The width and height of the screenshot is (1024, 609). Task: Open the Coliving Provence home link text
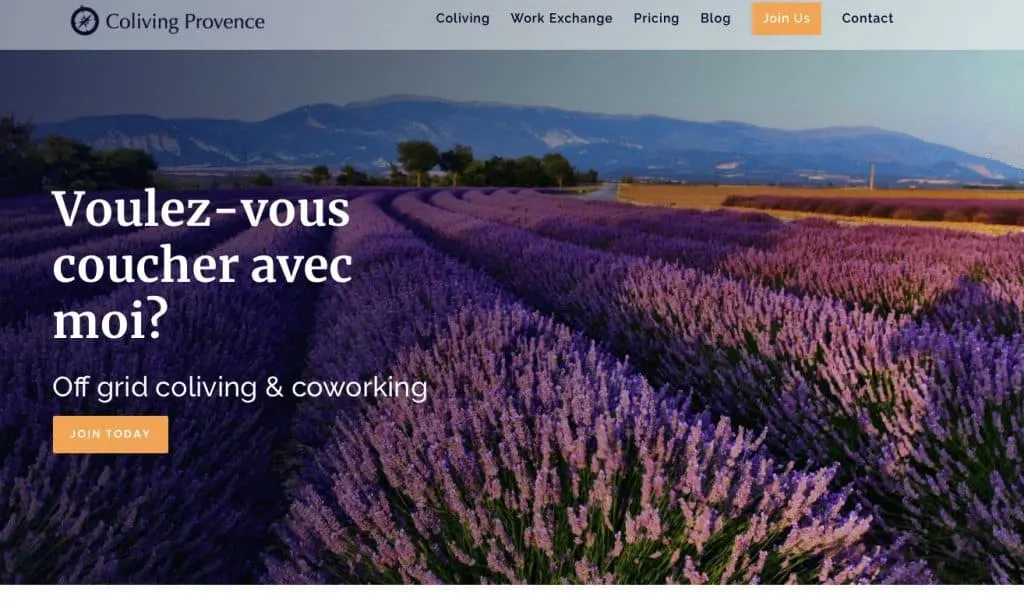pos(185,22)
